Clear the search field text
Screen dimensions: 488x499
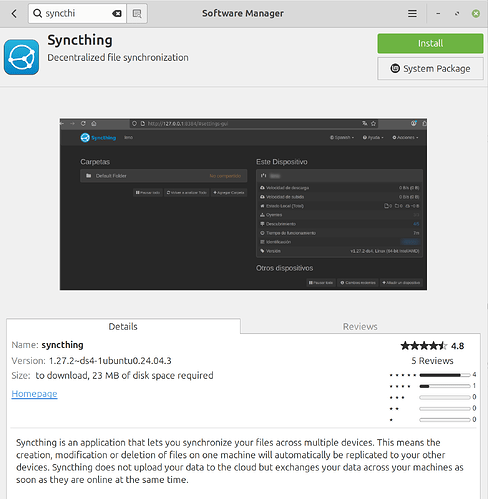click(x=117, y=14)
